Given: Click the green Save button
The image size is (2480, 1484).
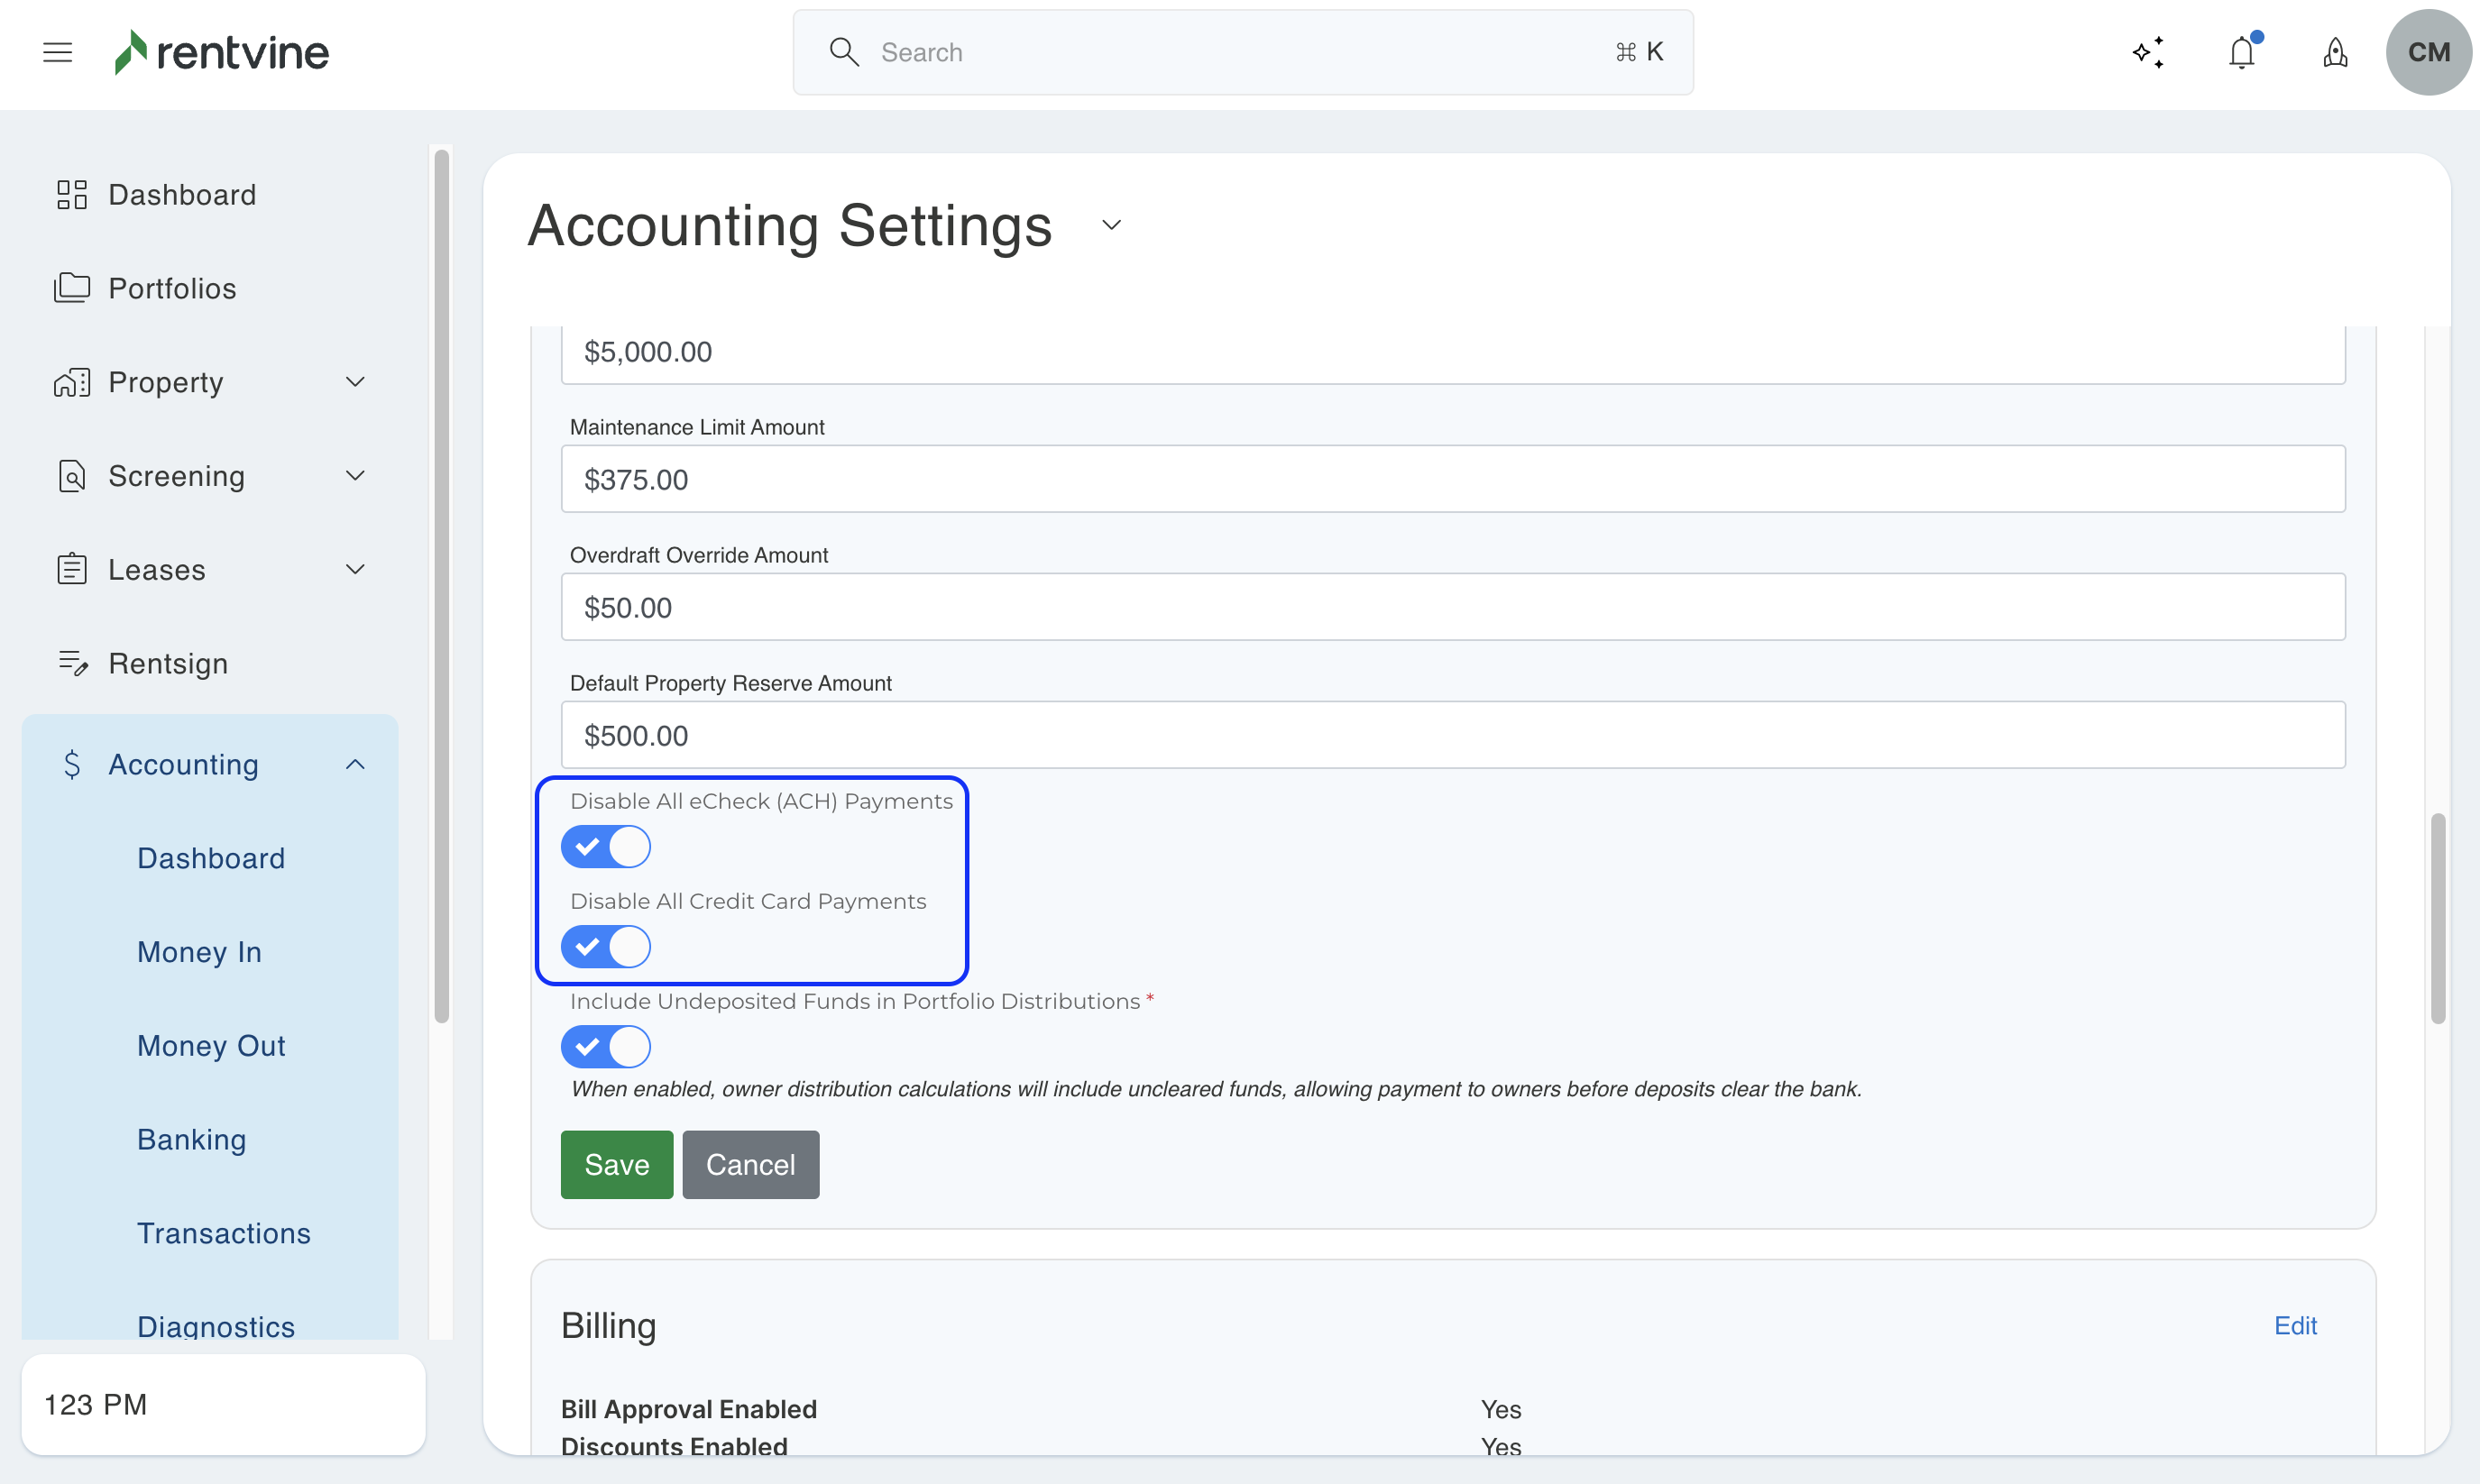Looking at the screenshot, I should (616, 1165).
